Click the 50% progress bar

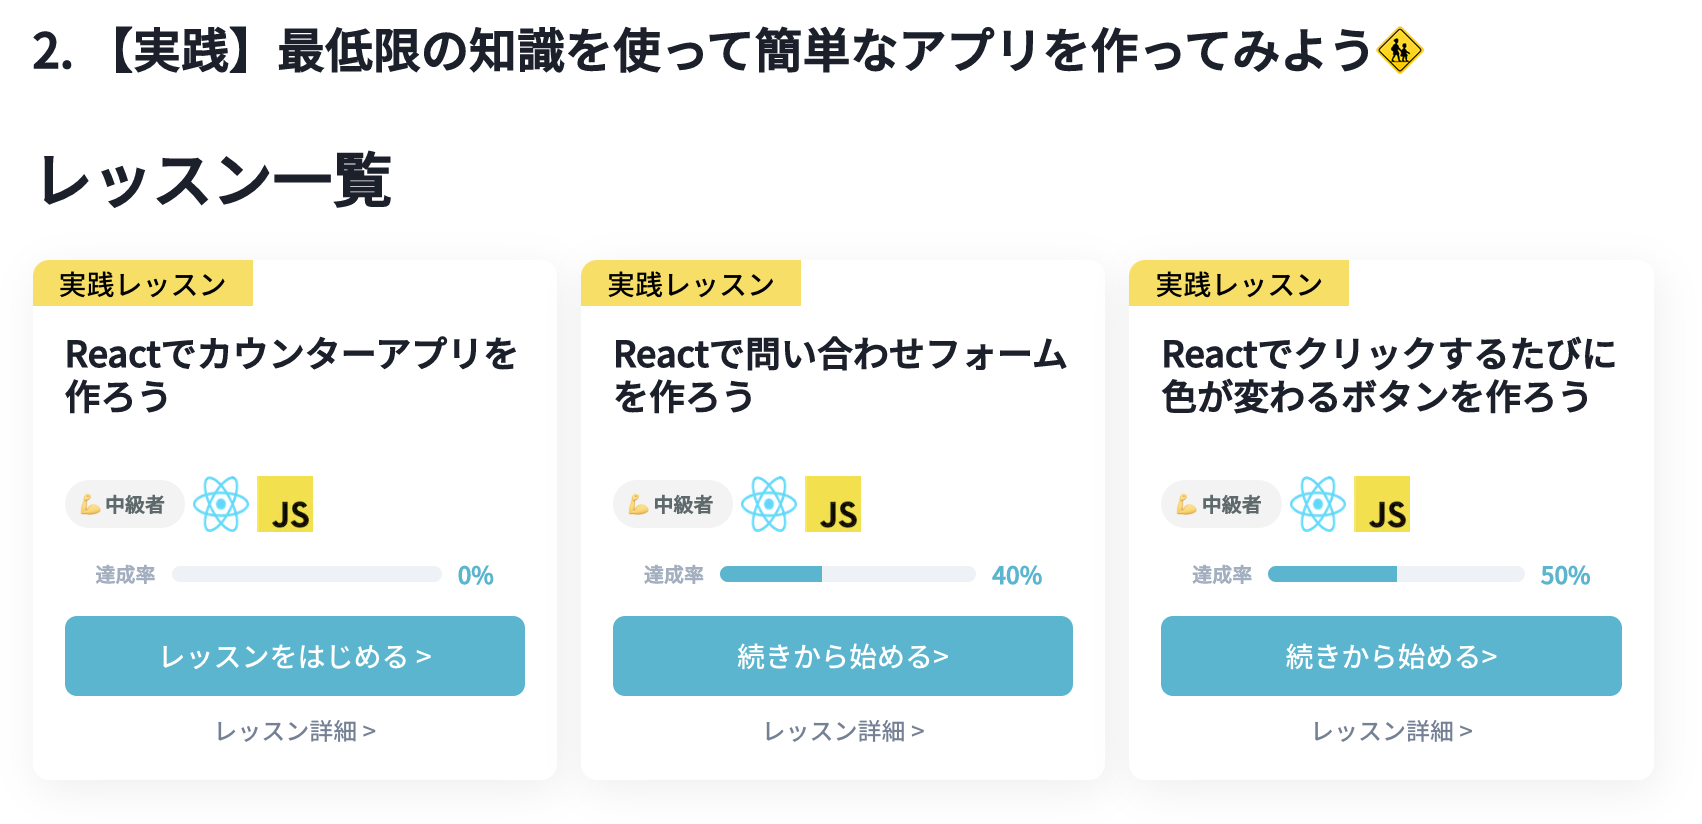click(1395, 574)
